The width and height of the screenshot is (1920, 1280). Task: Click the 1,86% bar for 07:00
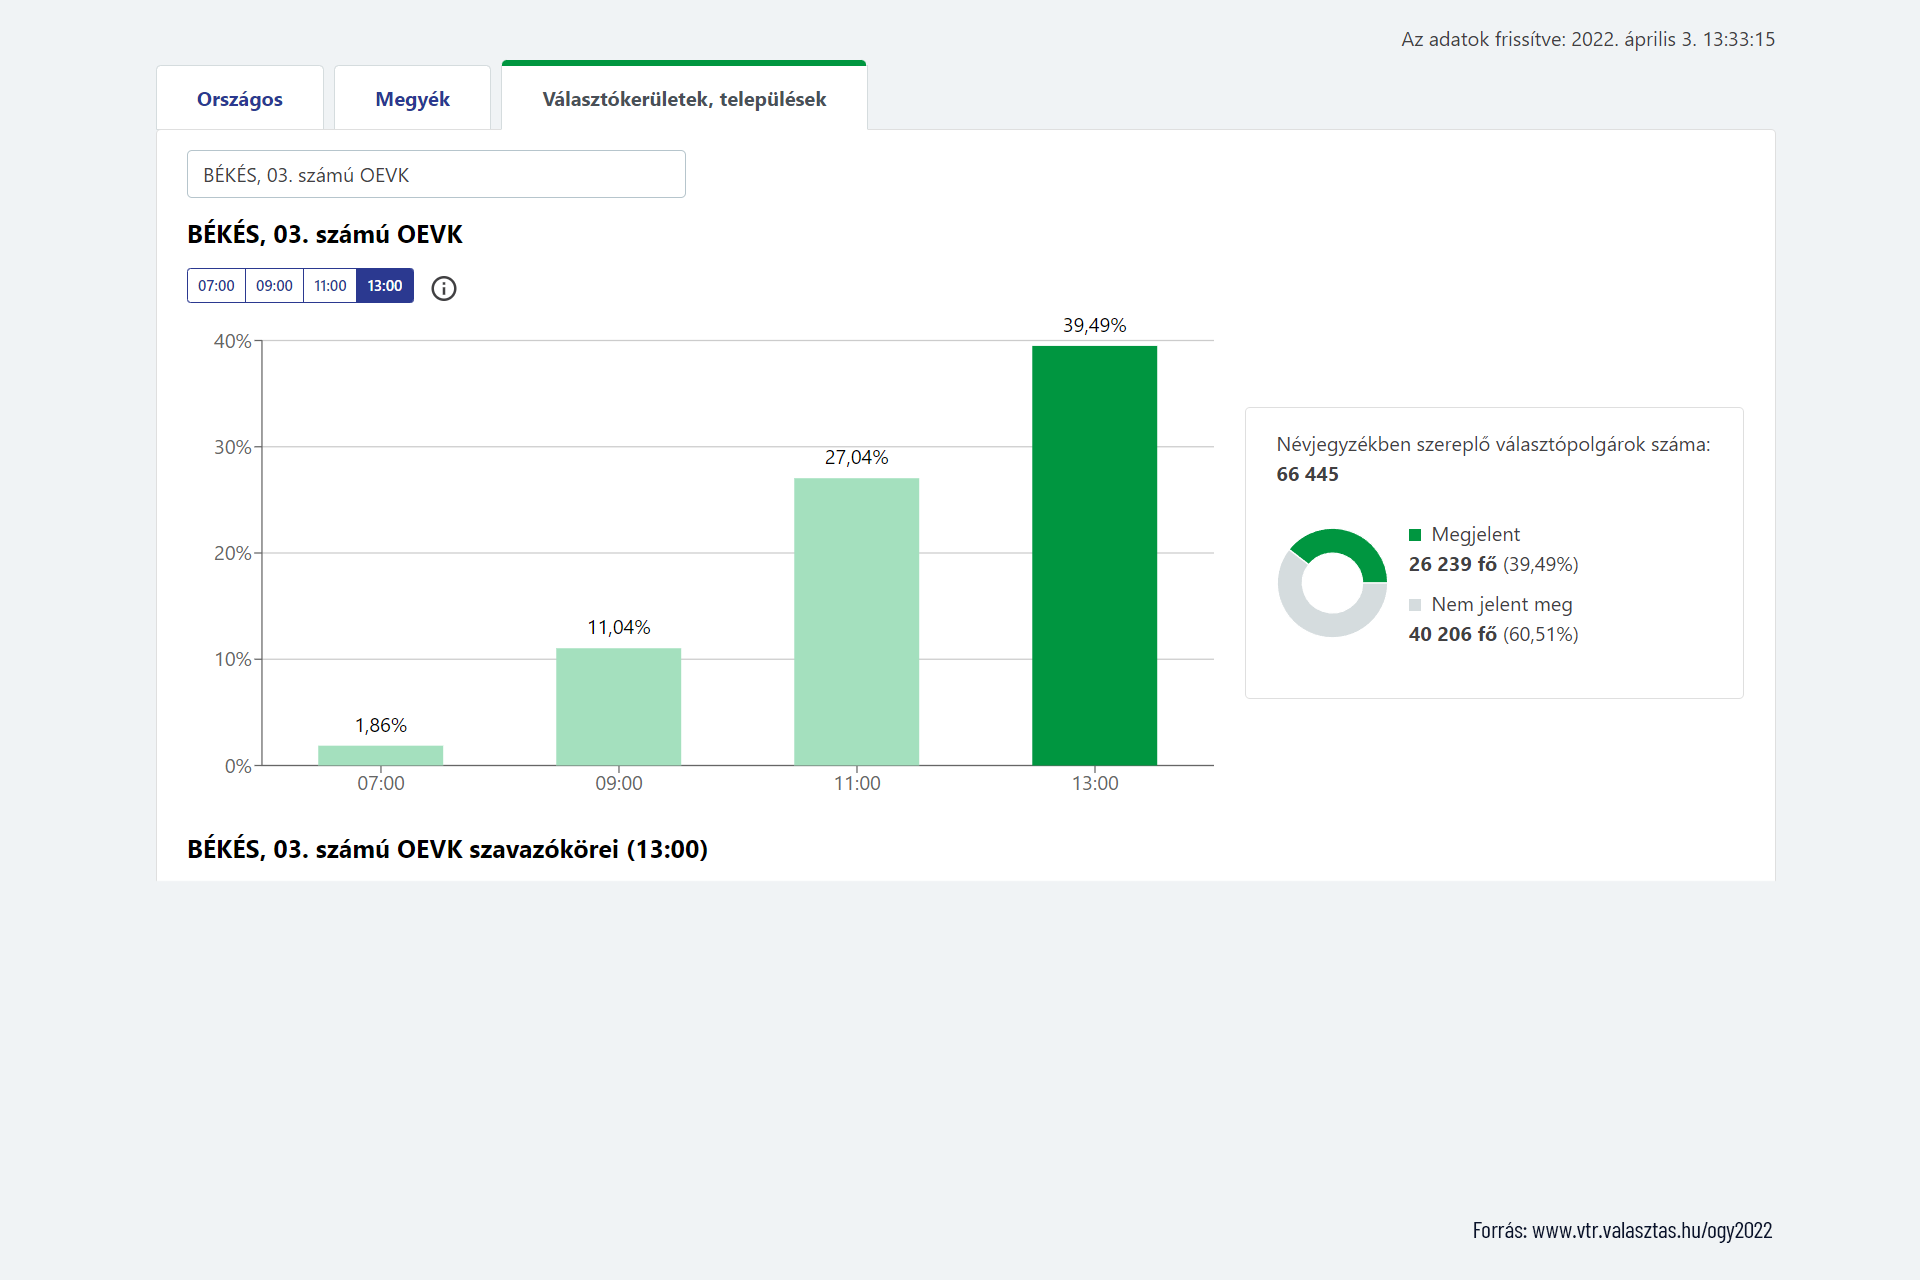coord(380,755)
